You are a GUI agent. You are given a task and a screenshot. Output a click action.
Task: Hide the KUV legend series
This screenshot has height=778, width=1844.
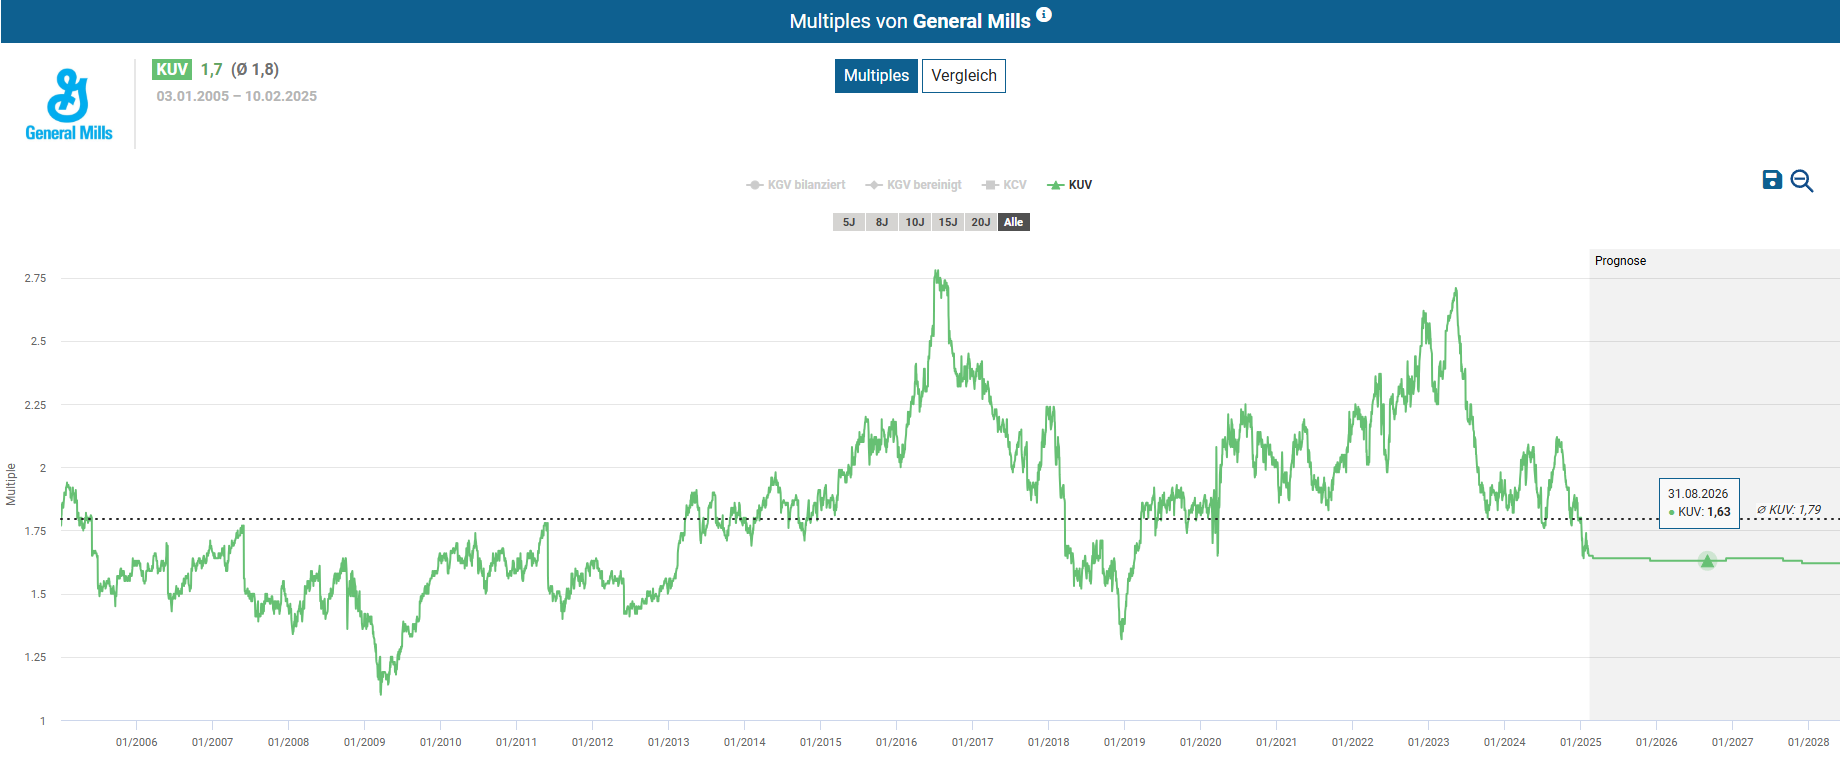pyautogui.click(x=1070, y=185)
